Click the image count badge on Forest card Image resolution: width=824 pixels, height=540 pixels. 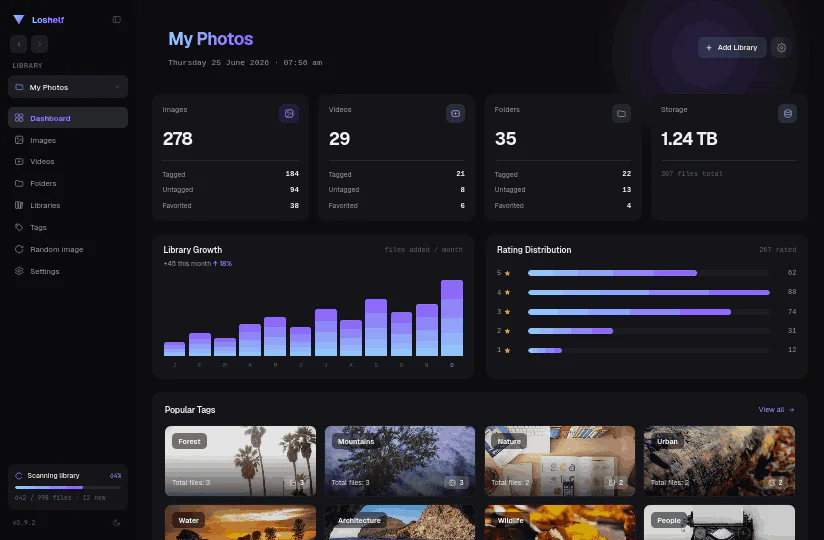click(297, 482)
